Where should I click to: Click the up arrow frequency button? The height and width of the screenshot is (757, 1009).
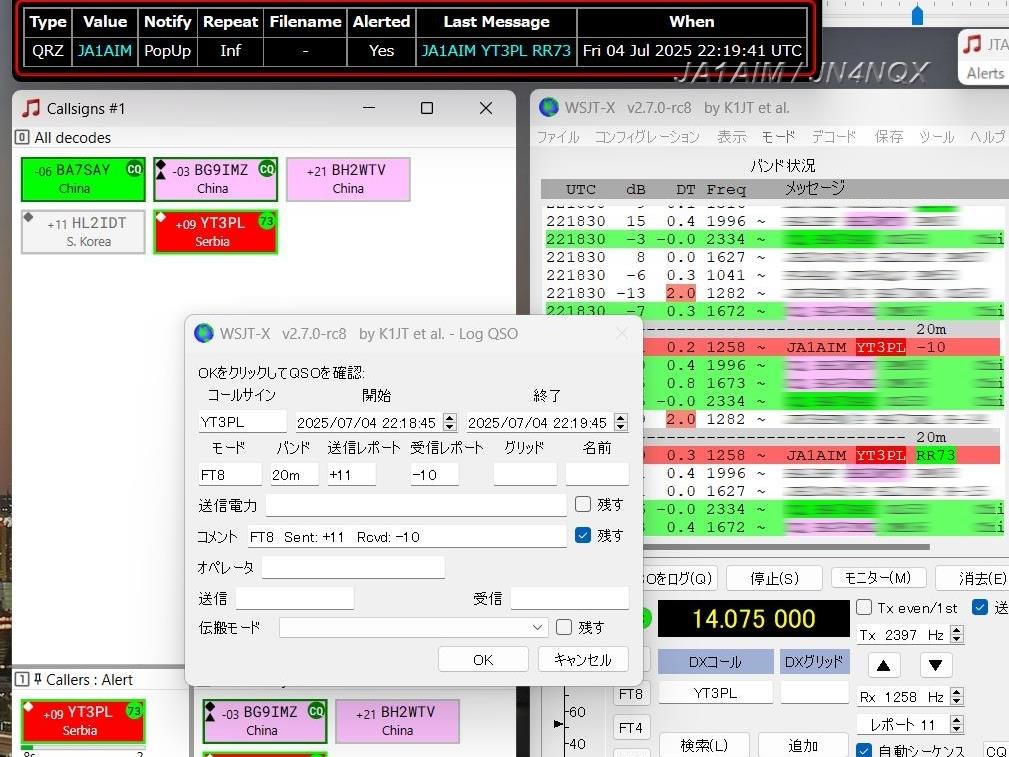click(x=883, y=665)
